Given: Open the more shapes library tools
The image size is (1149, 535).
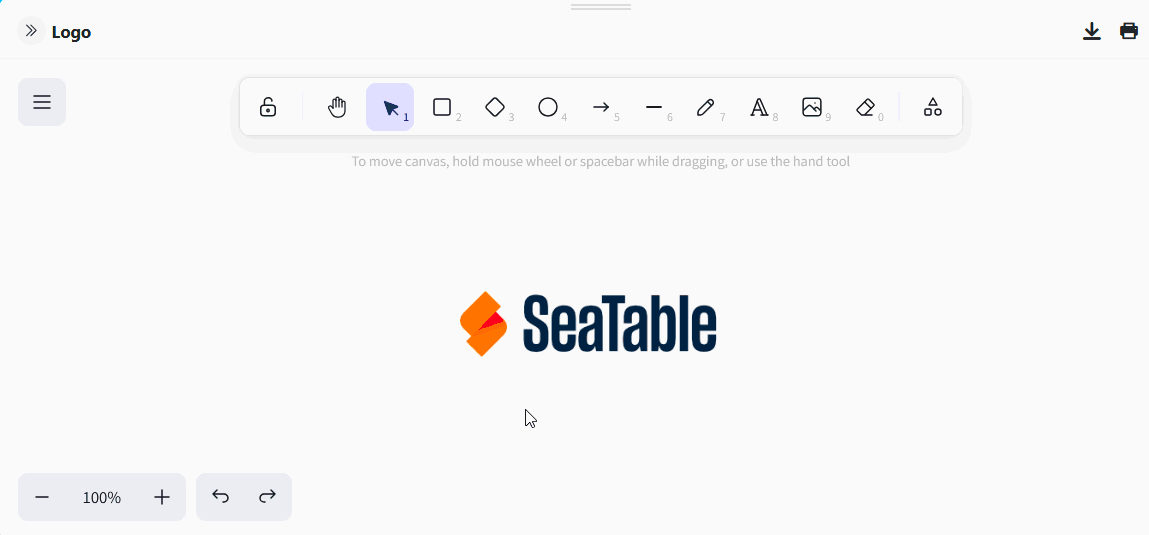Looking at the screenshot, I should click(x=932, y=107).
